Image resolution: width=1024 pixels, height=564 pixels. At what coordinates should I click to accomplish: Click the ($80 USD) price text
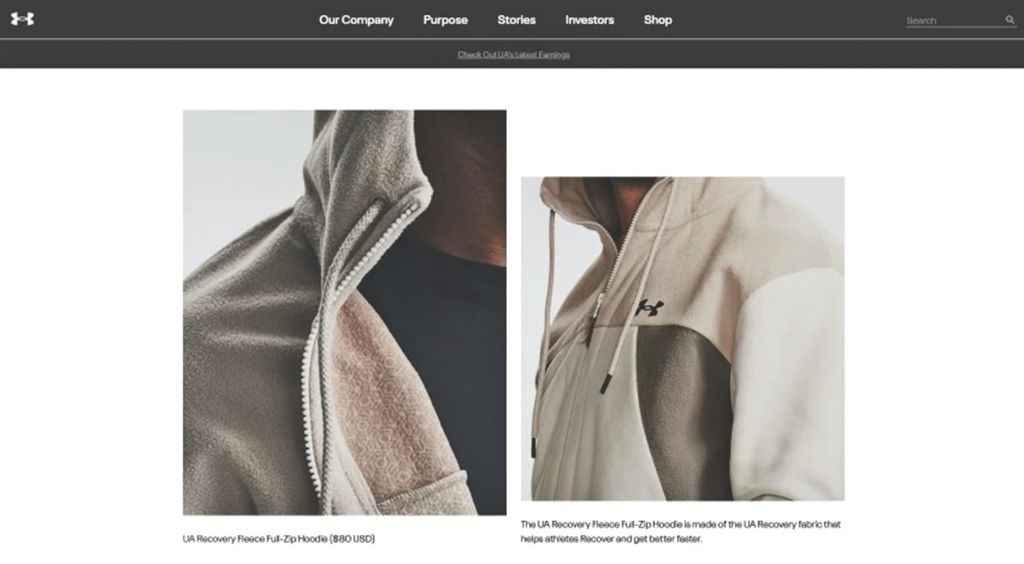(x=353, y=539)
